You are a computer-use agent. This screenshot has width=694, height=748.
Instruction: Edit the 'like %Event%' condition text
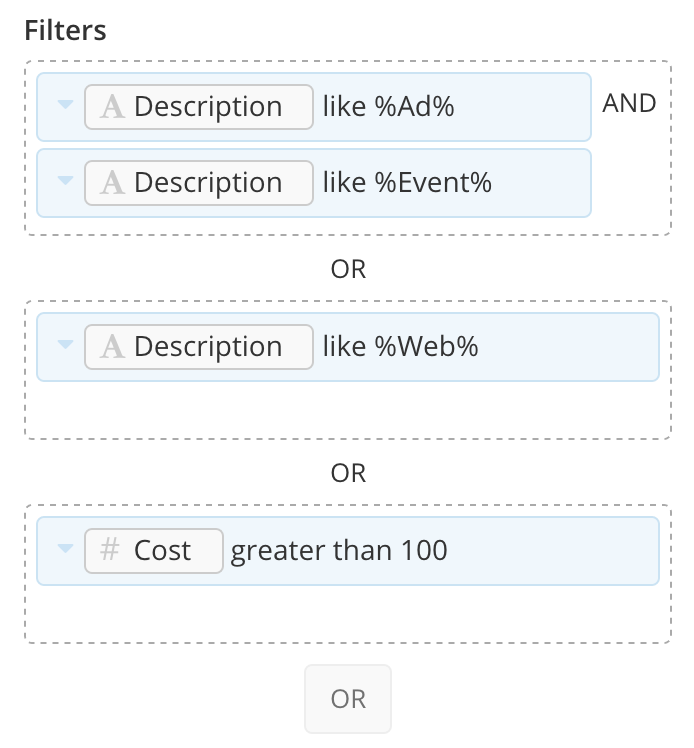point(407,183)
